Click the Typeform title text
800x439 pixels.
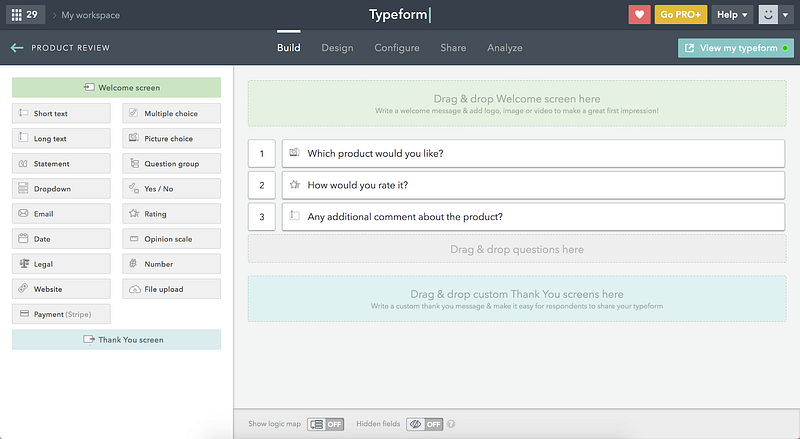click(398, 14)
